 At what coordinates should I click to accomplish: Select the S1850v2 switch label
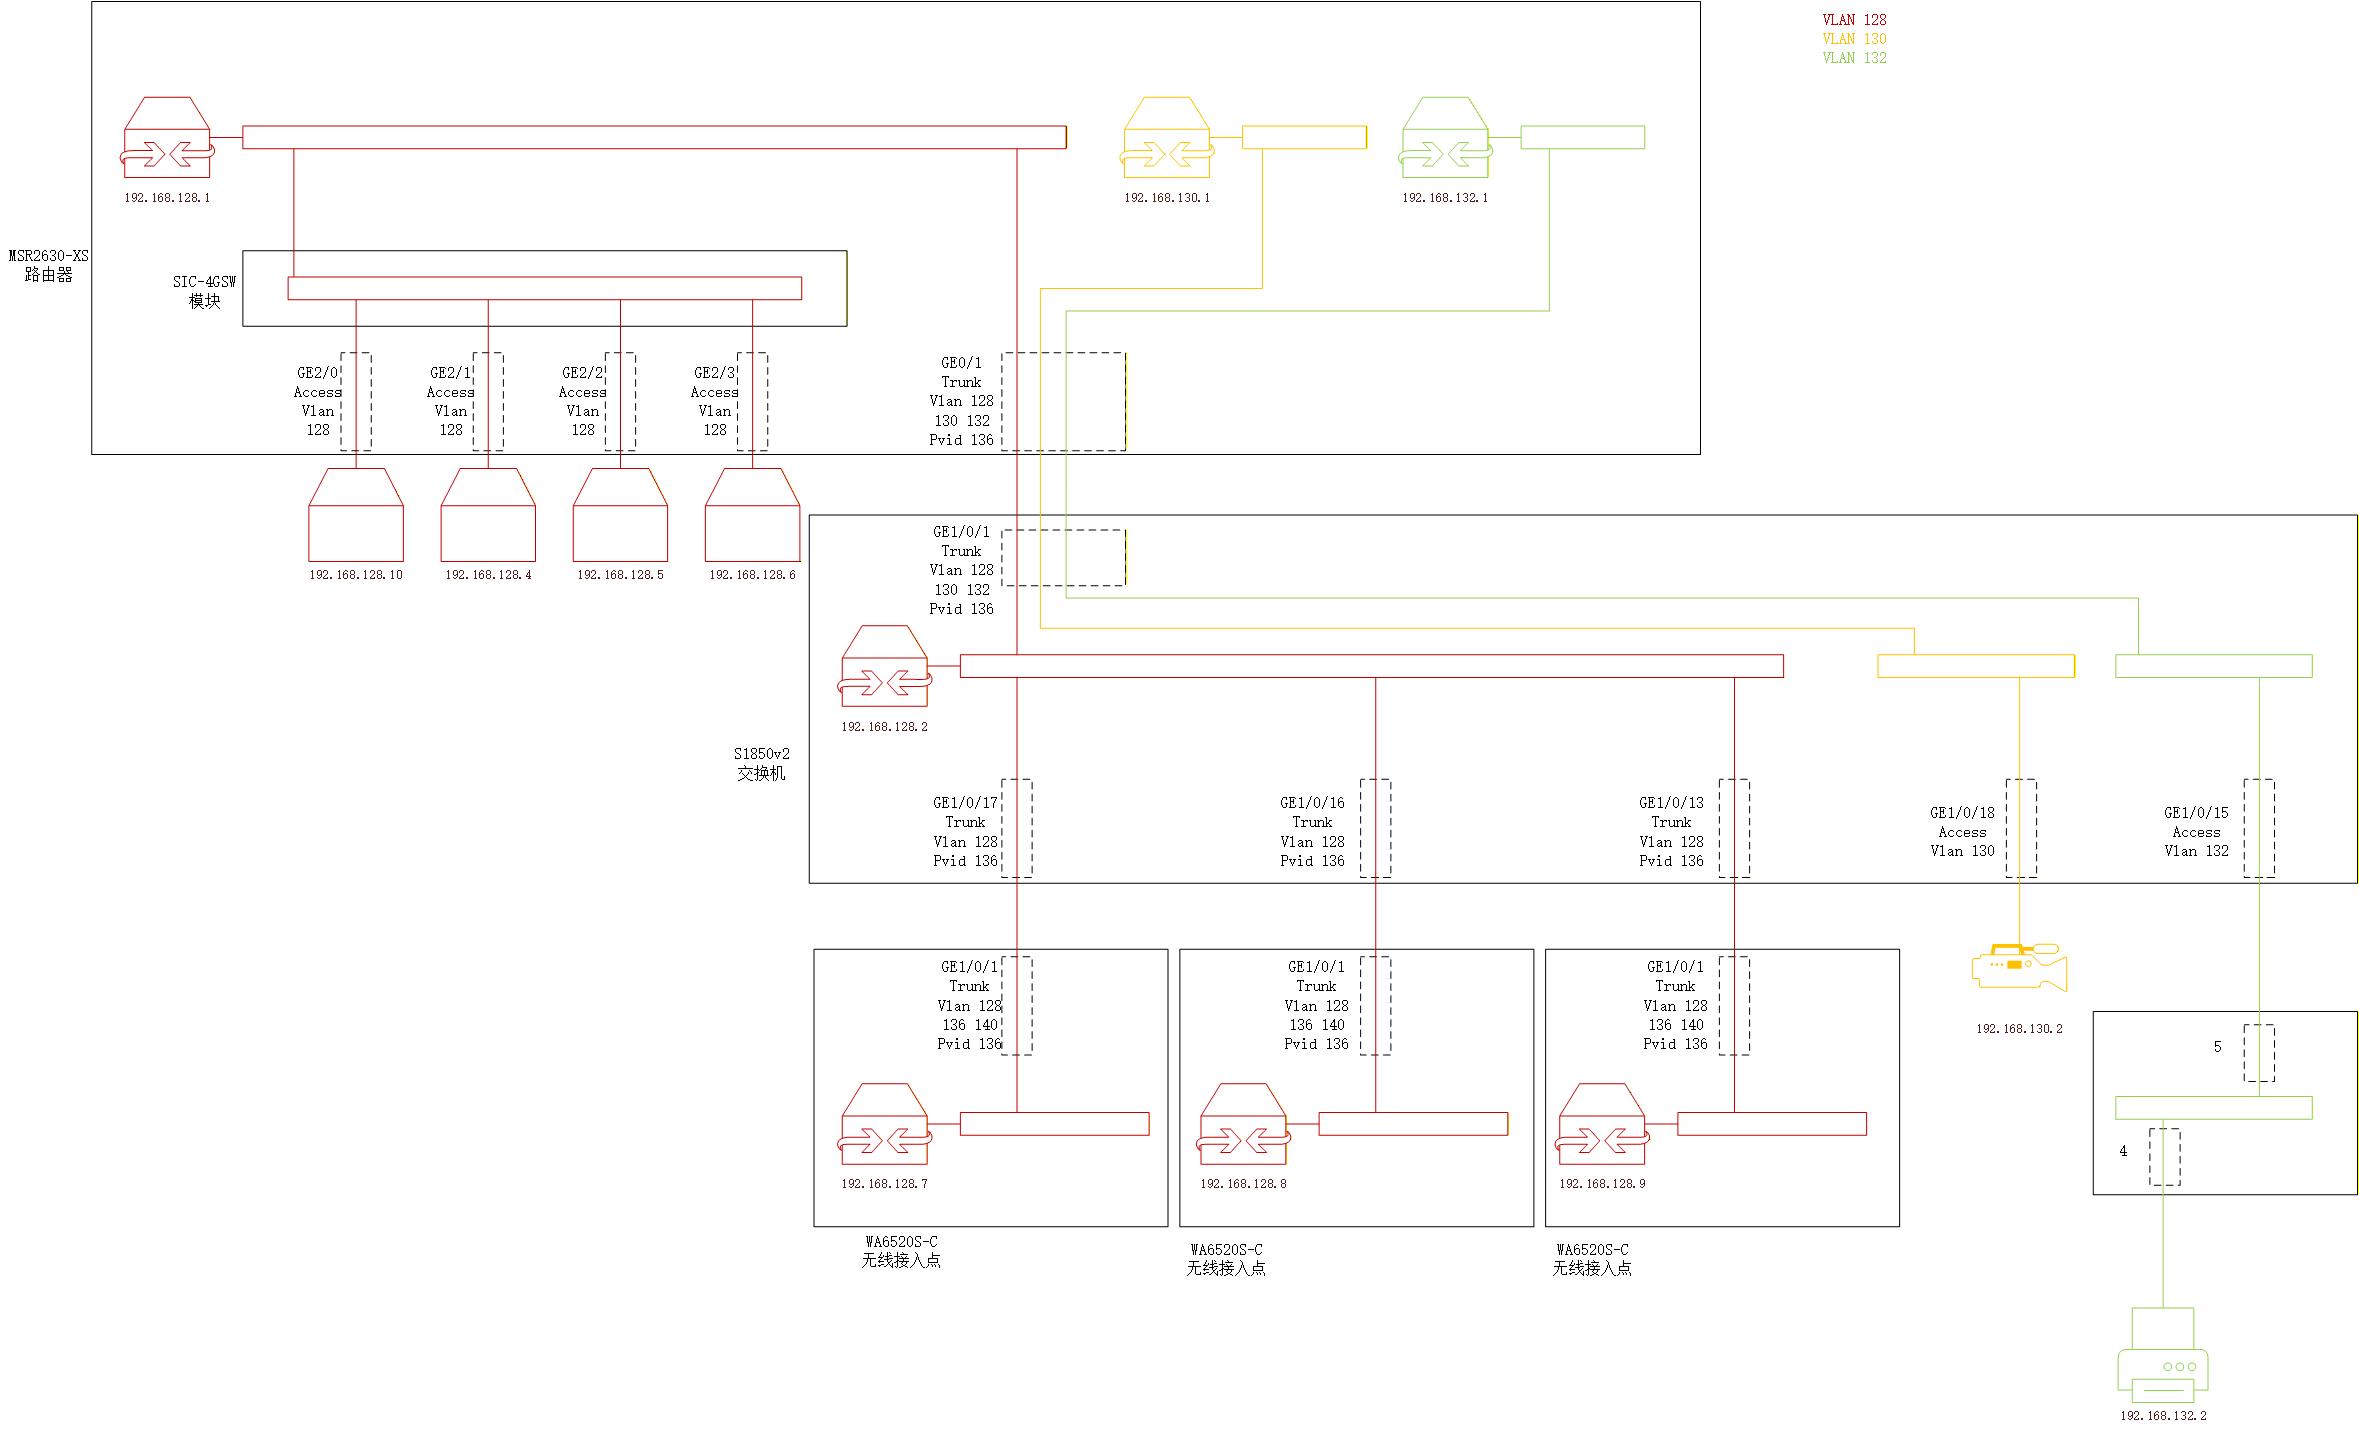coord(761,763)
